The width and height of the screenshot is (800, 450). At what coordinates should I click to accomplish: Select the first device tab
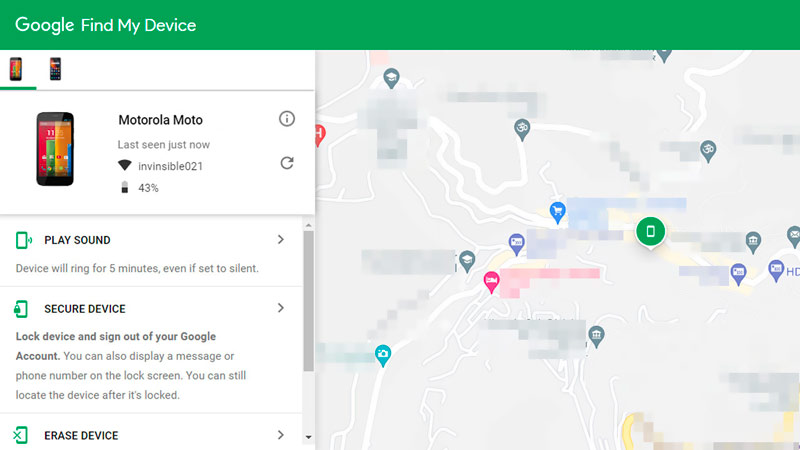tap(16, 69)
